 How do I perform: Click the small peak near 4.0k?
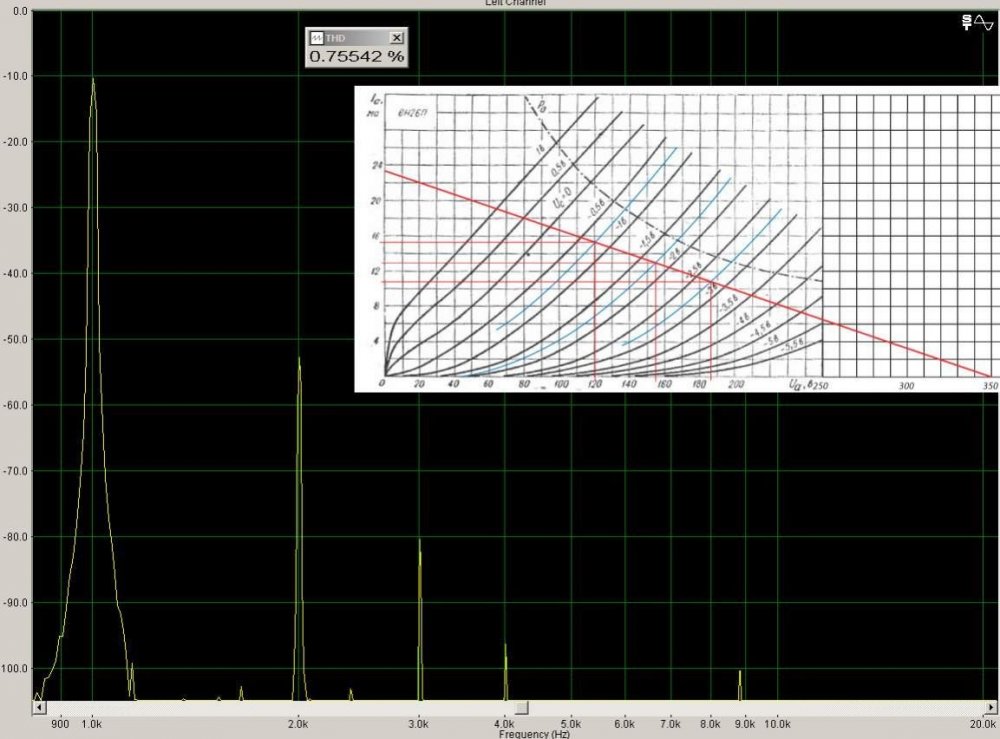click(505, 647)
